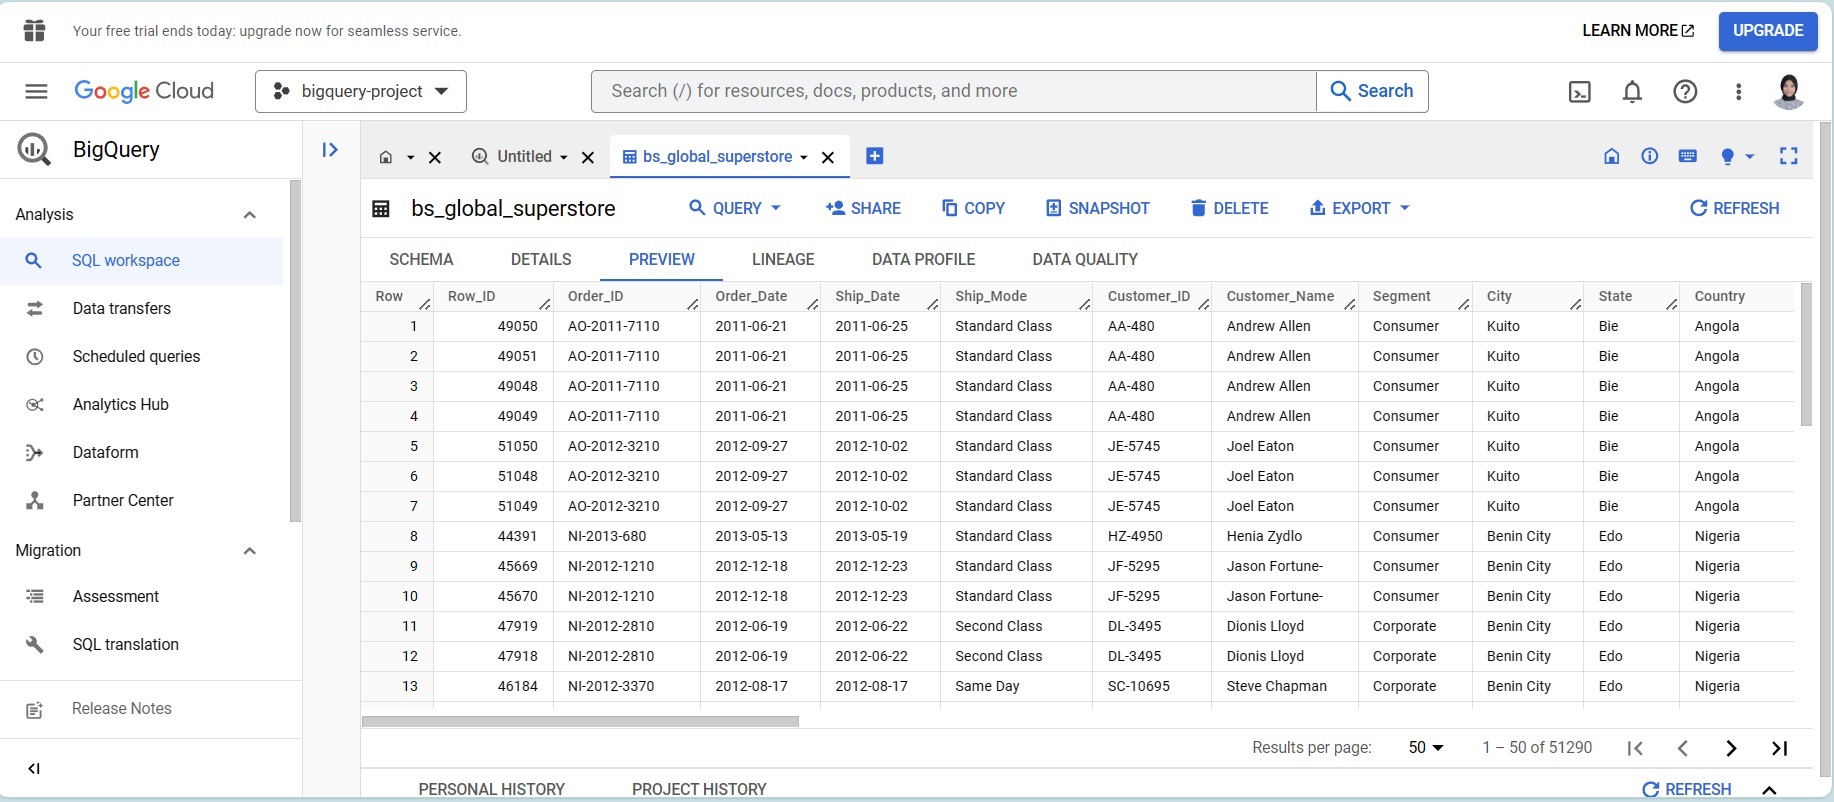1834x802 pixels.
Task: Open PERSONAL HISTORY tab
Action: (x=492, y=789)
